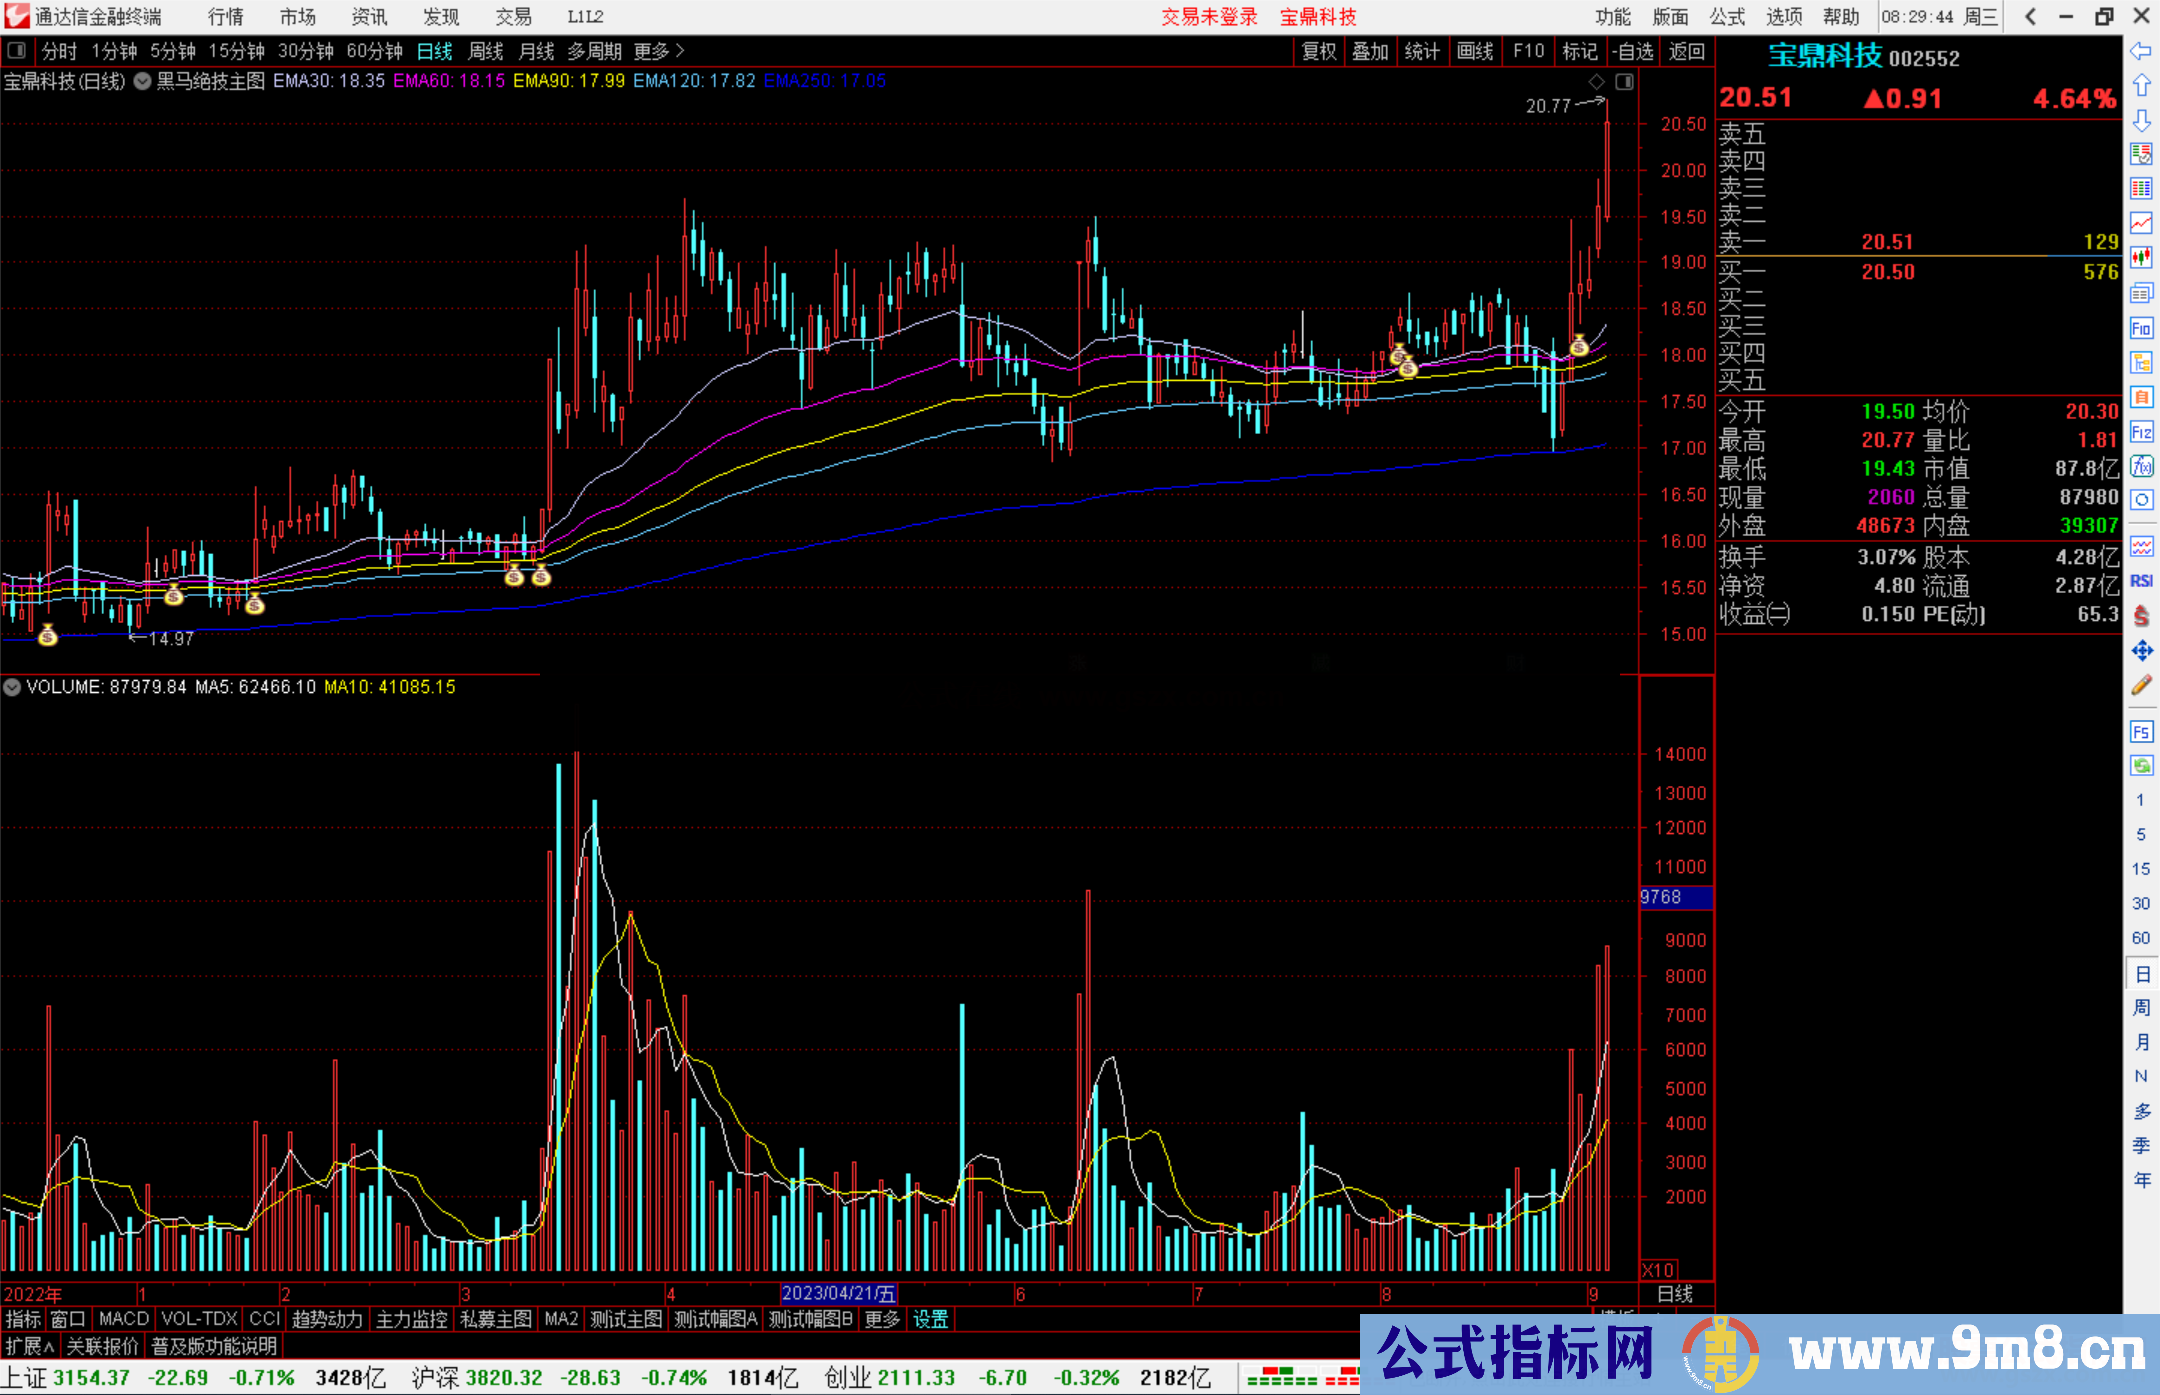The image size is (2160, 1395).
Task: Click the blue four-way move arrows icon
Action: click(2141, 651)
